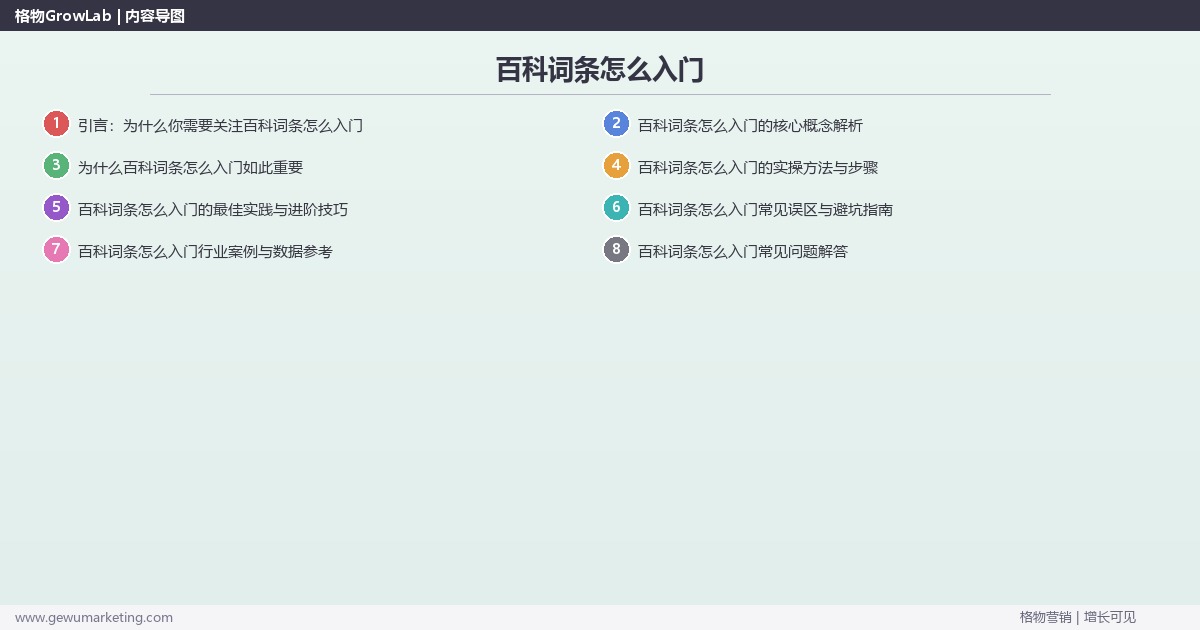Click the green number 3 badge
This screenshot has height=630, width=1200.
(x=56, y=166)
